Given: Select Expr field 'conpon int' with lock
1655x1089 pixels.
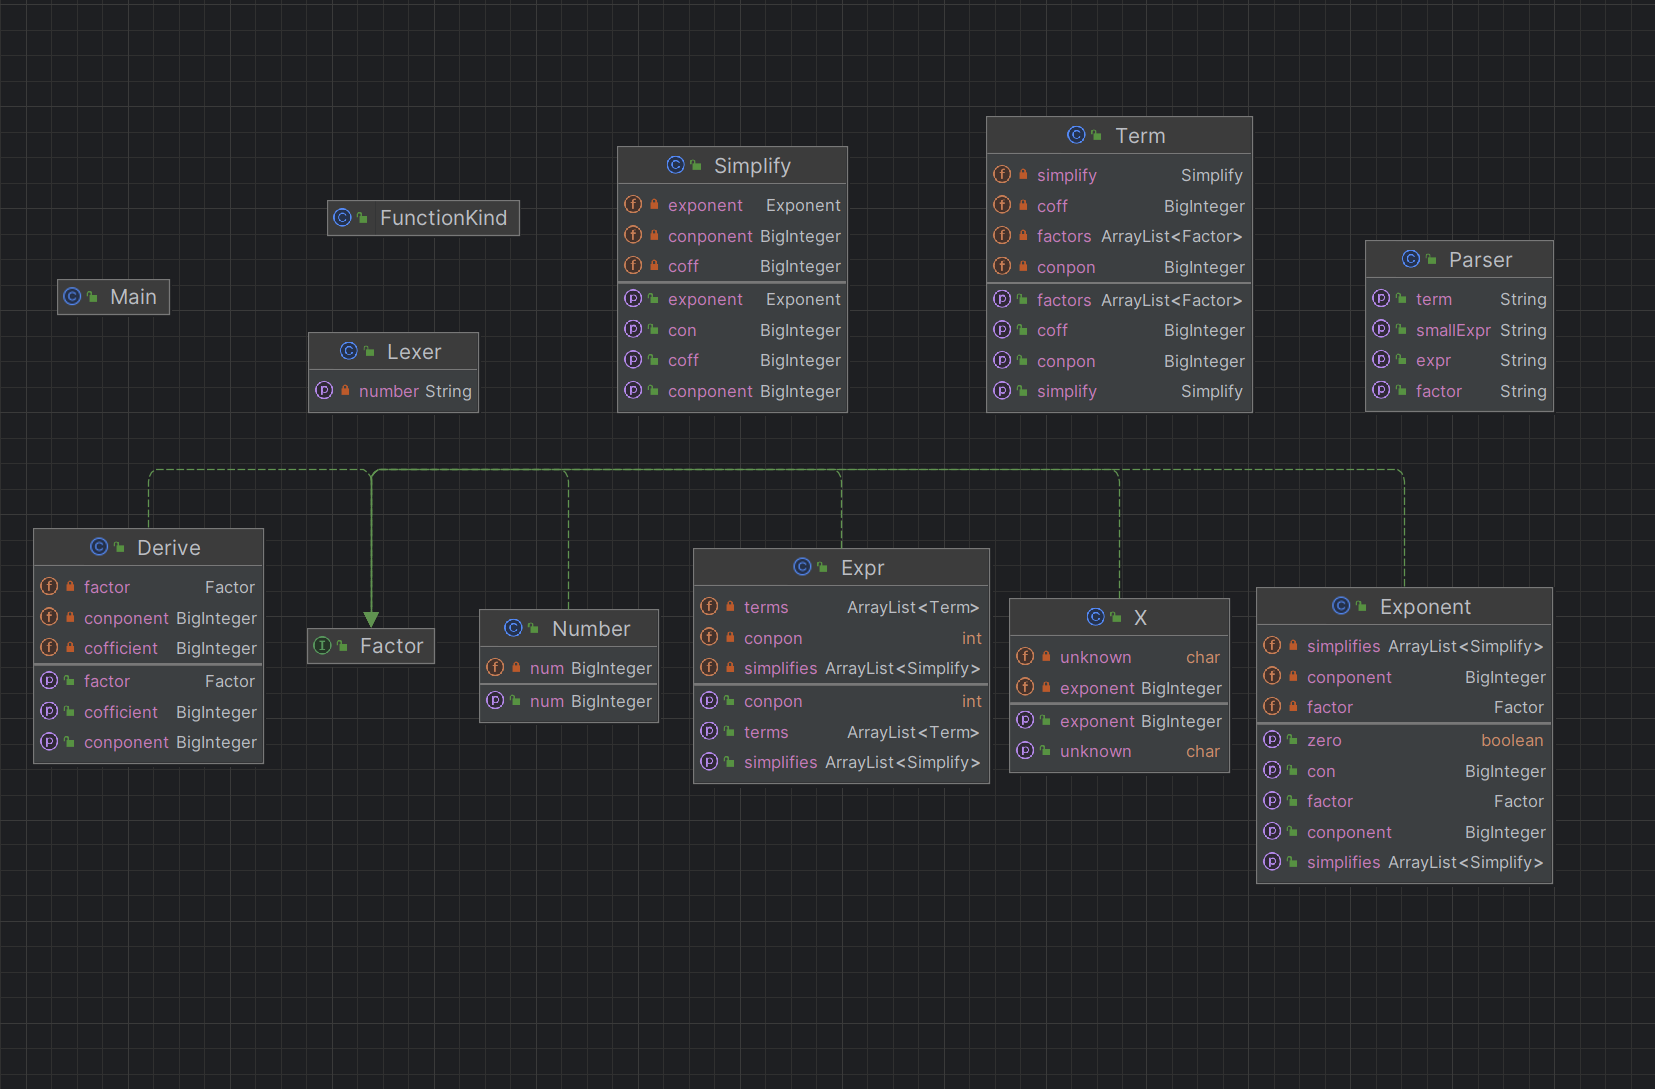Looking at the screenshot, I should point(841,638).
